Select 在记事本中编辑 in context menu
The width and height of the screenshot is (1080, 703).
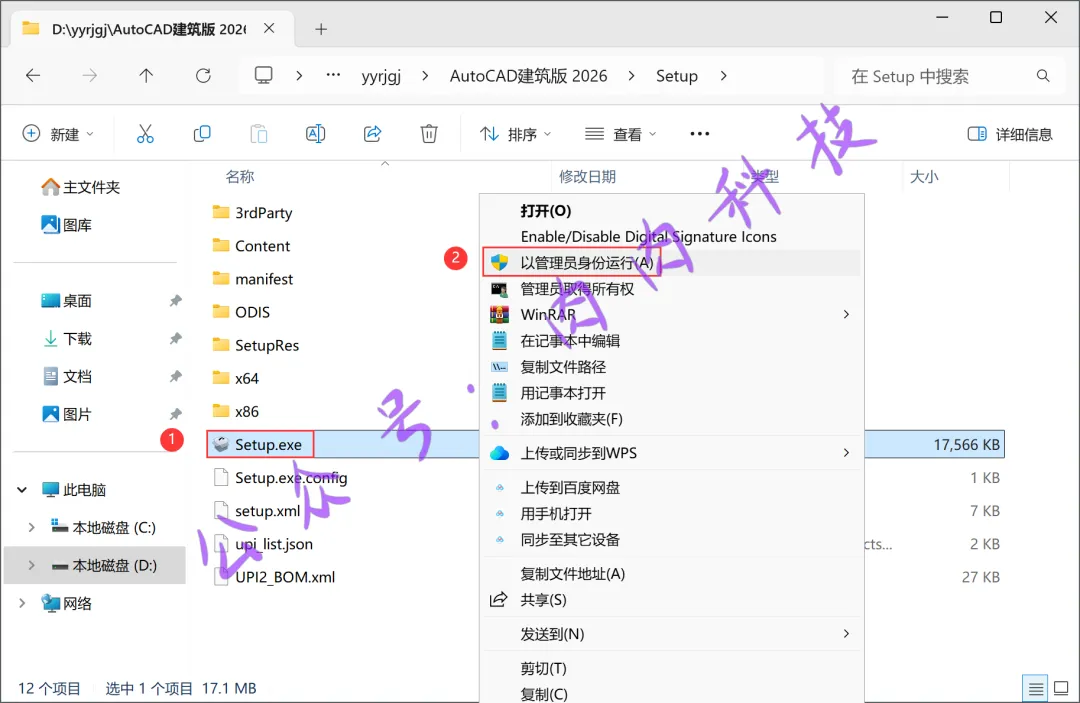tap(672, 341)
